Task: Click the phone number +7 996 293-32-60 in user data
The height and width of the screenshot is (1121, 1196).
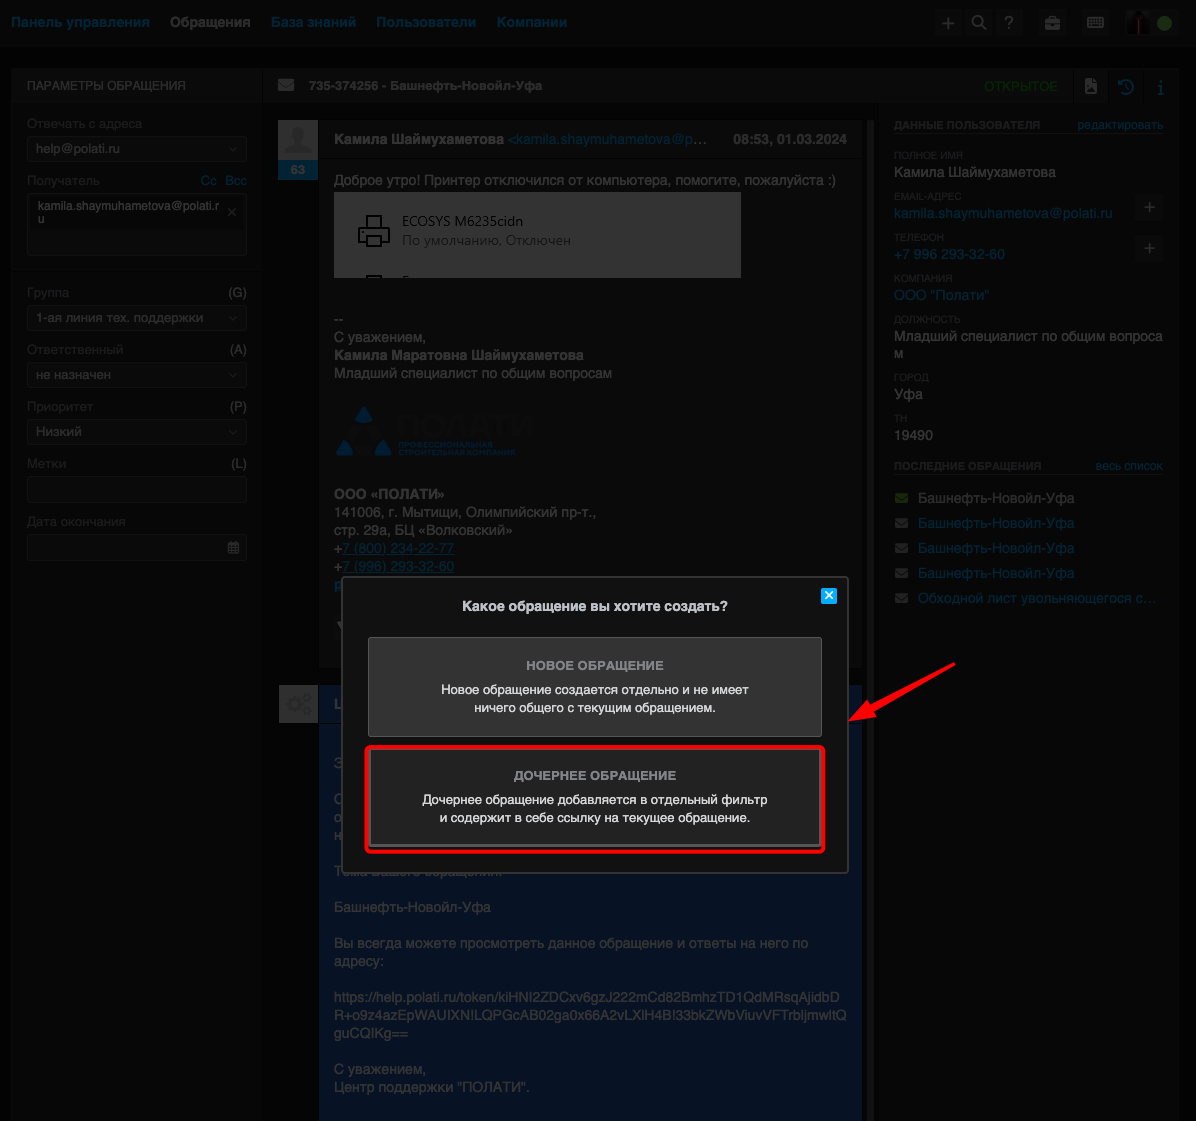Action: [949, 255]
